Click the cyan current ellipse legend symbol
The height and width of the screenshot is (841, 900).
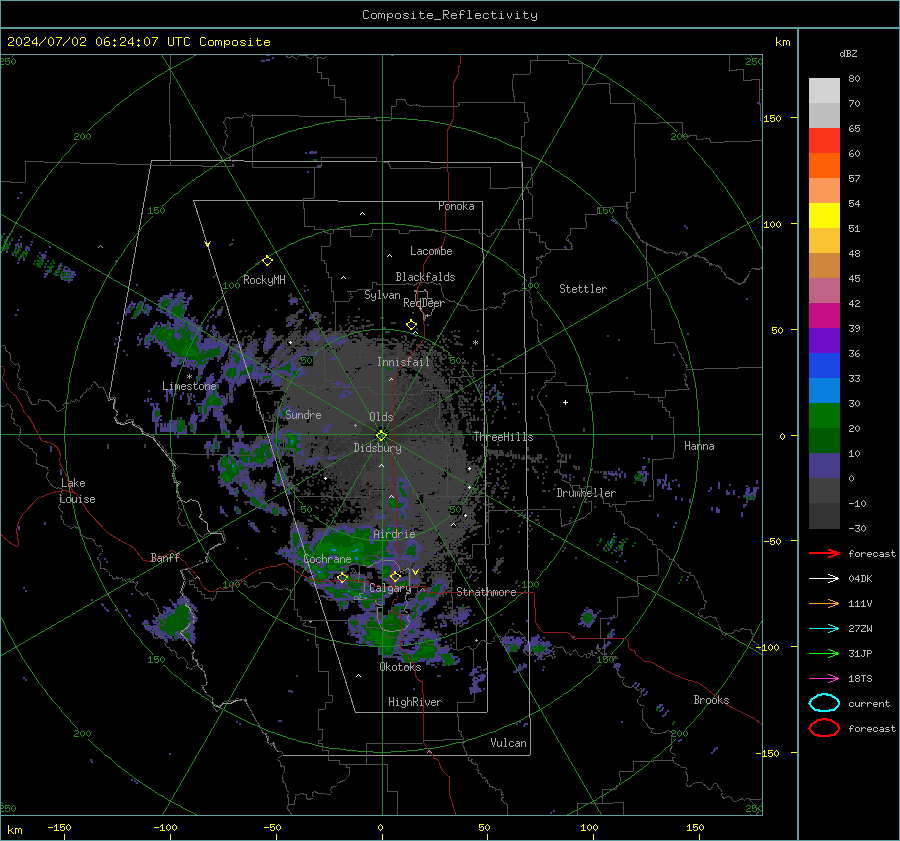tap(824, 703)
